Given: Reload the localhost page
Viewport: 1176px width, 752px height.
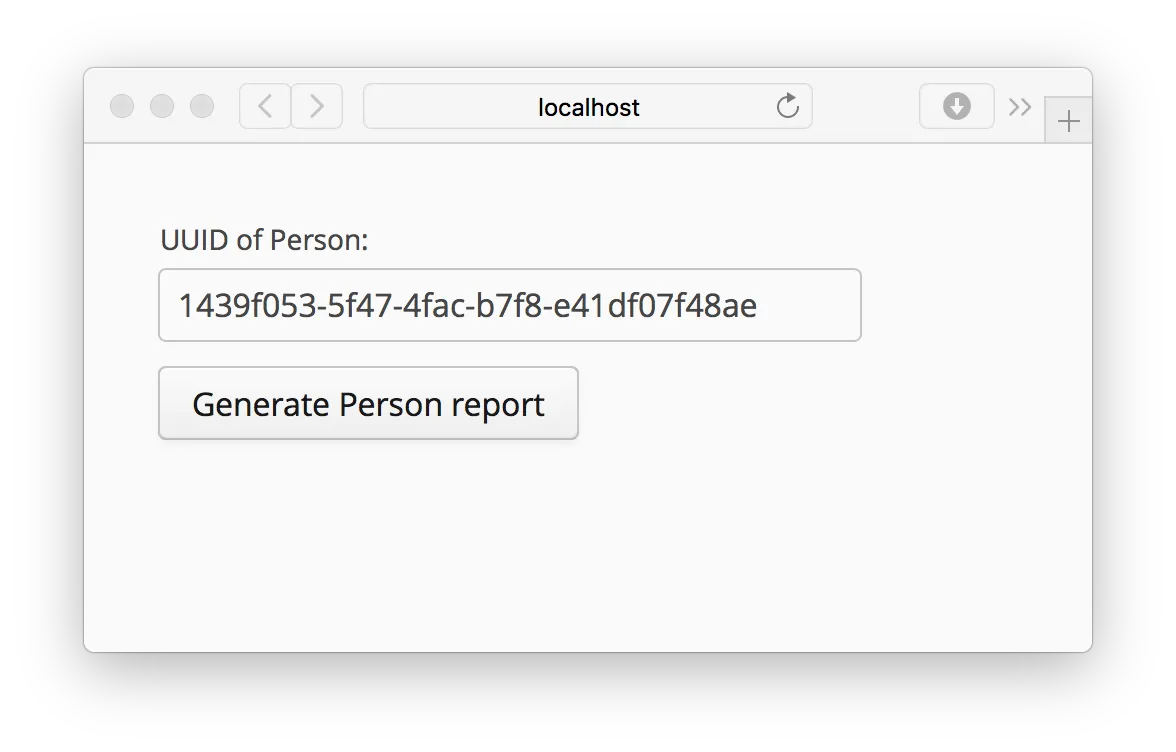Looking at the screenshot, I should click(788, 106).
